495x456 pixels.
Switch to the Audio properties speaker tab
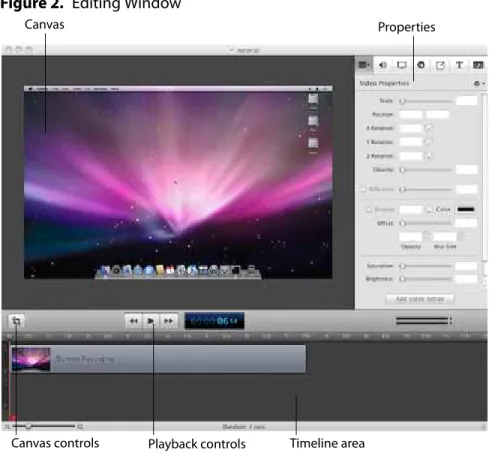[383, 65]
